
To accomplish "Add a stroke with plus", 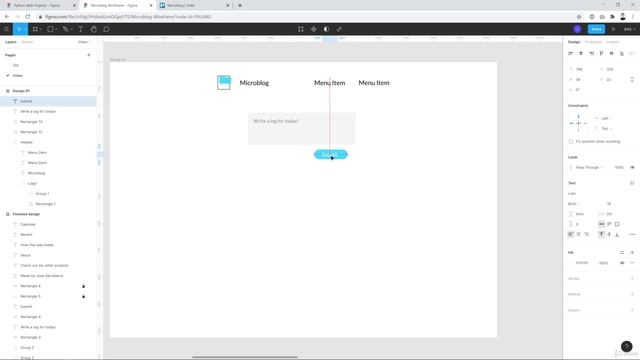I will point(632,278).
